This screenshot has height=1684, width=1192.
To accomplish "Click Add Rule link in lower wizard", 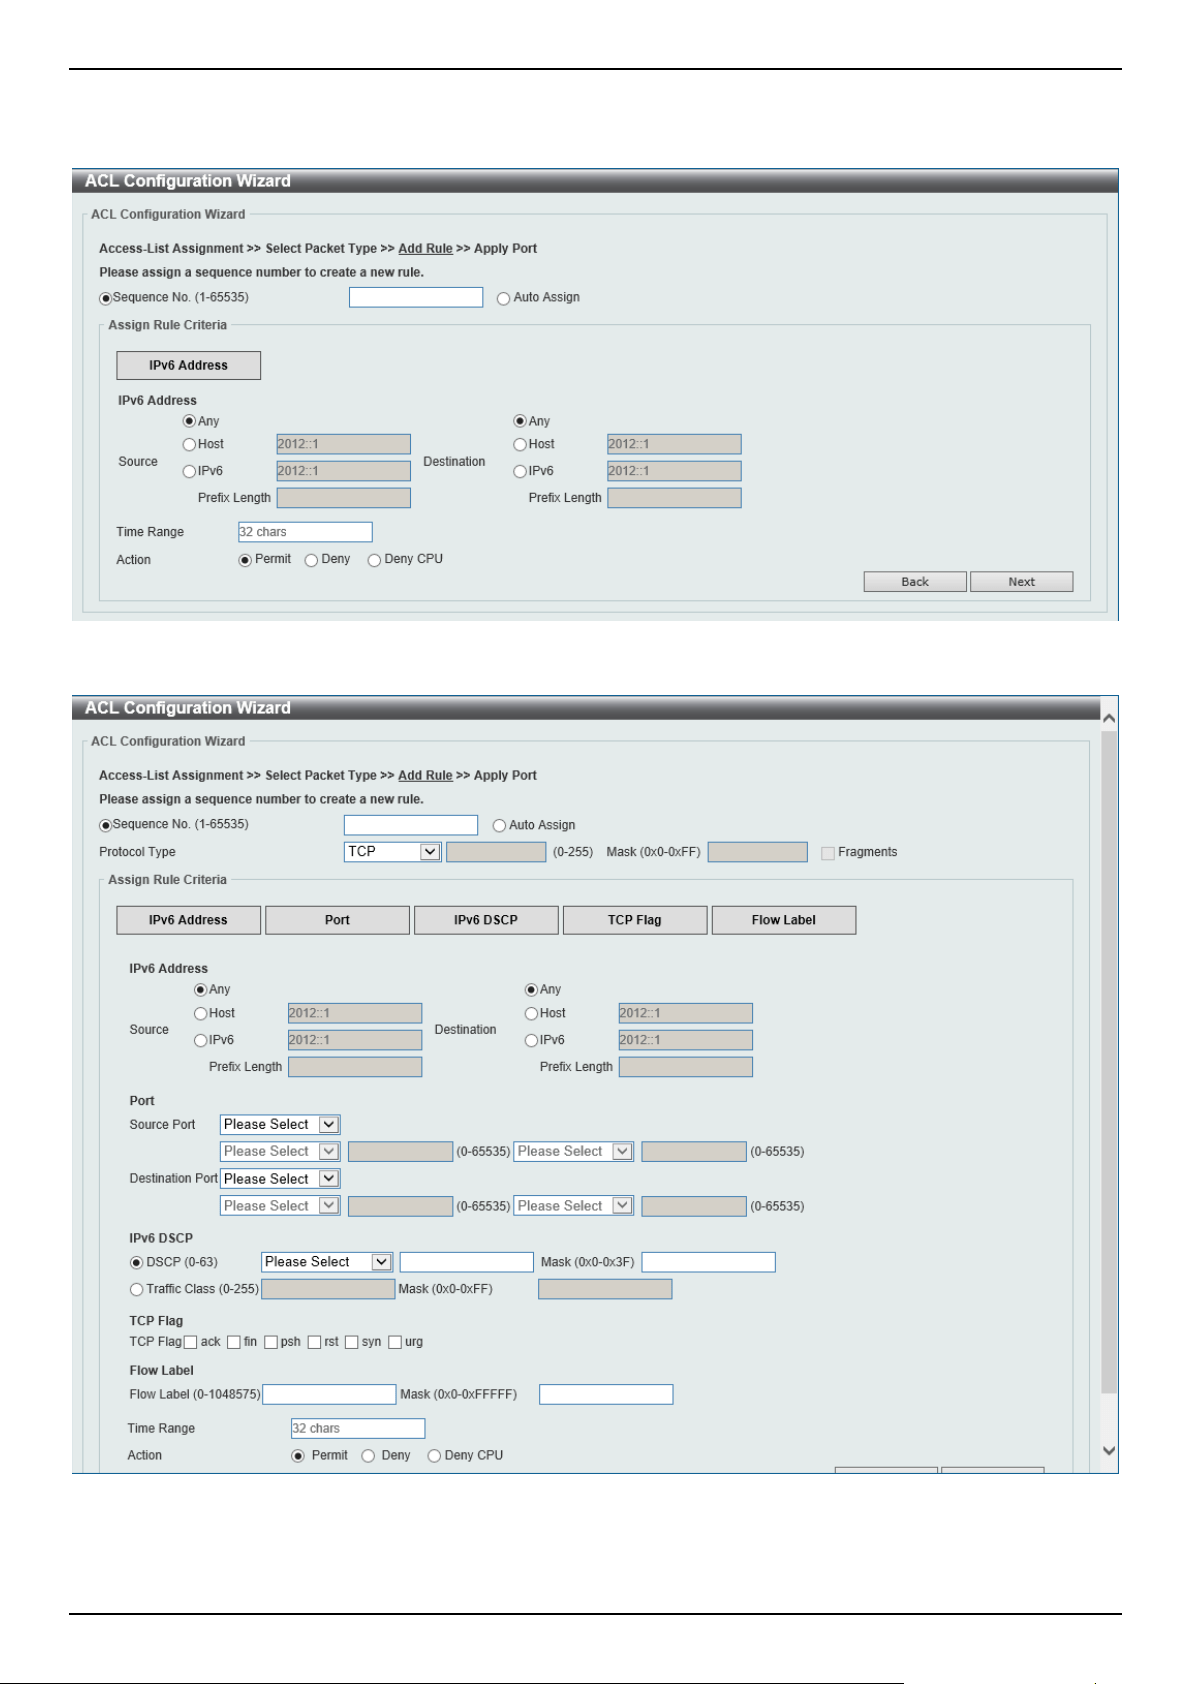I will (425, 776).
